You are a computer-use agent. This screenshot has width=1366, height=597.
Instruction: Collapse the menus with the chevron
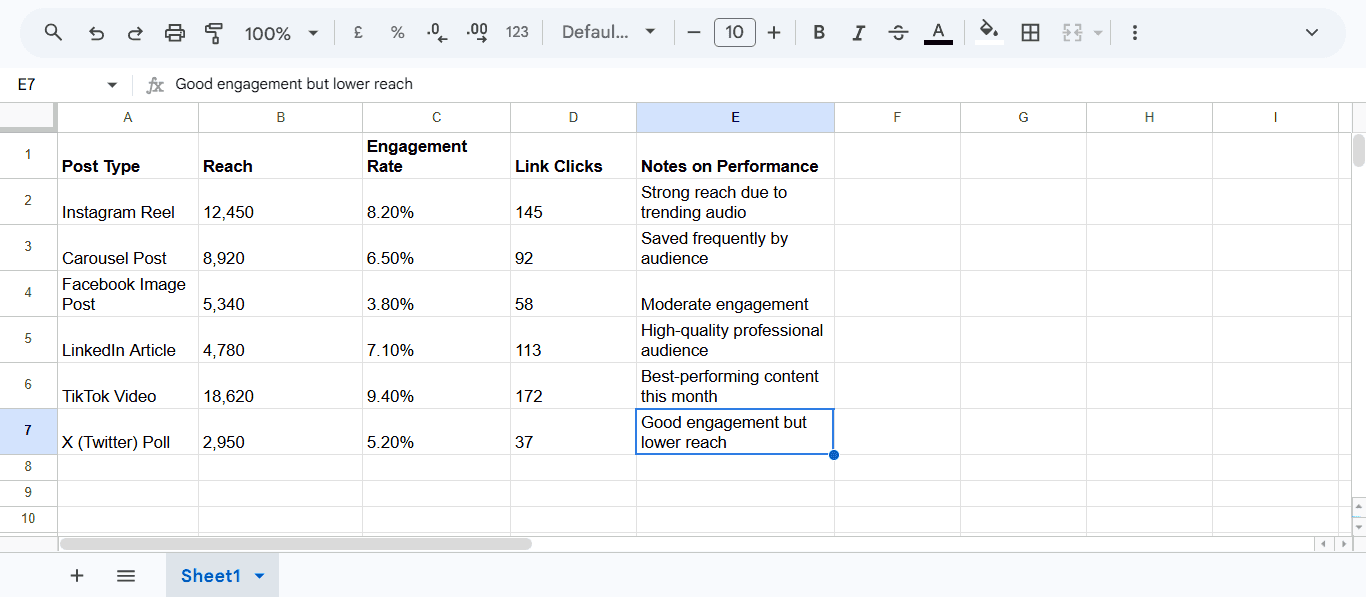click(x=1312, y=33)
